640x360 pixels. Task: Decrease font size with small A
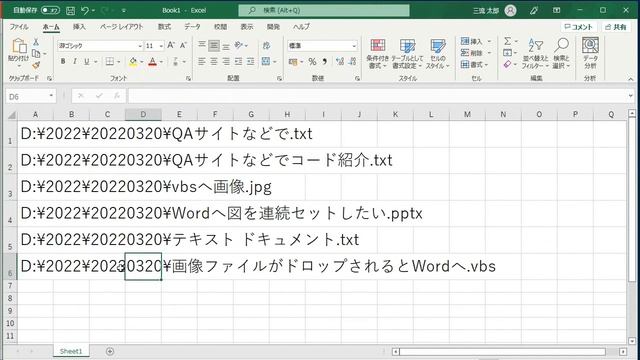tap(184, 45)
